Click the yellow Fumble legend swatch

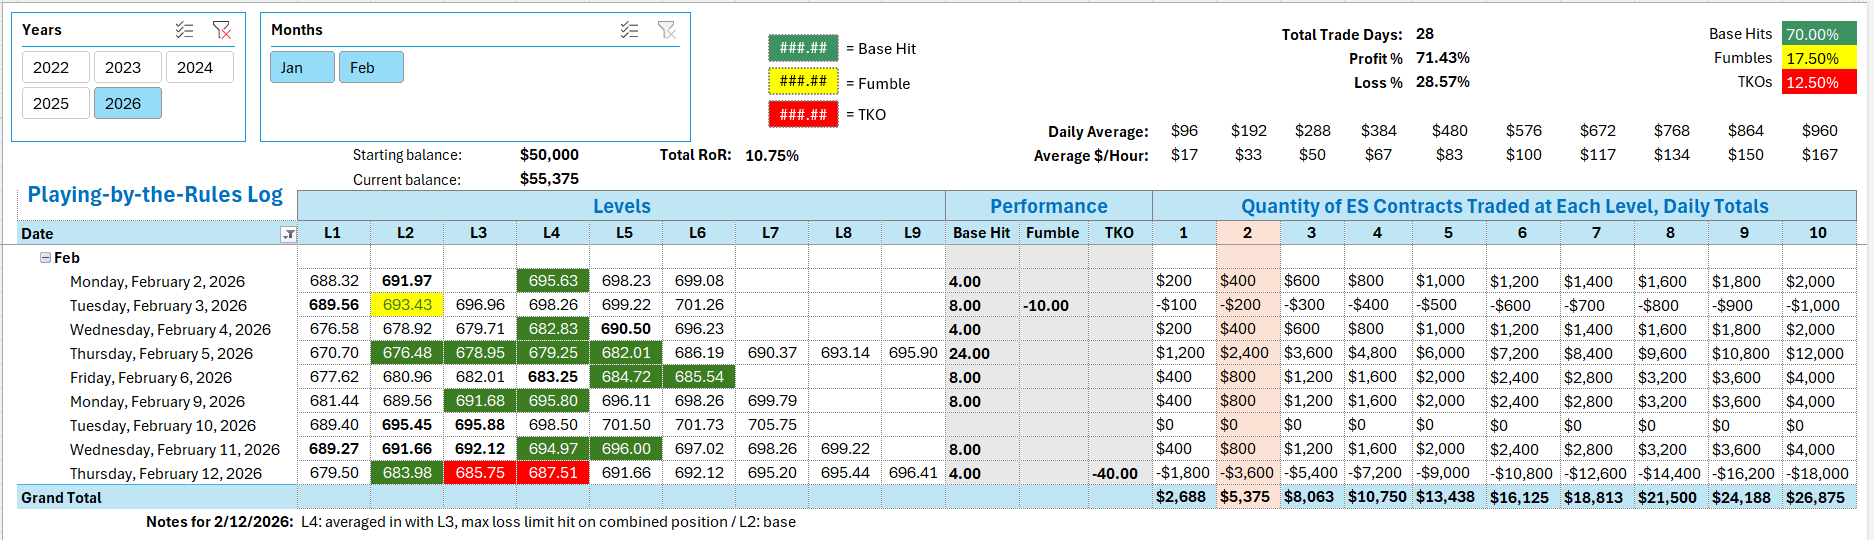802,82
